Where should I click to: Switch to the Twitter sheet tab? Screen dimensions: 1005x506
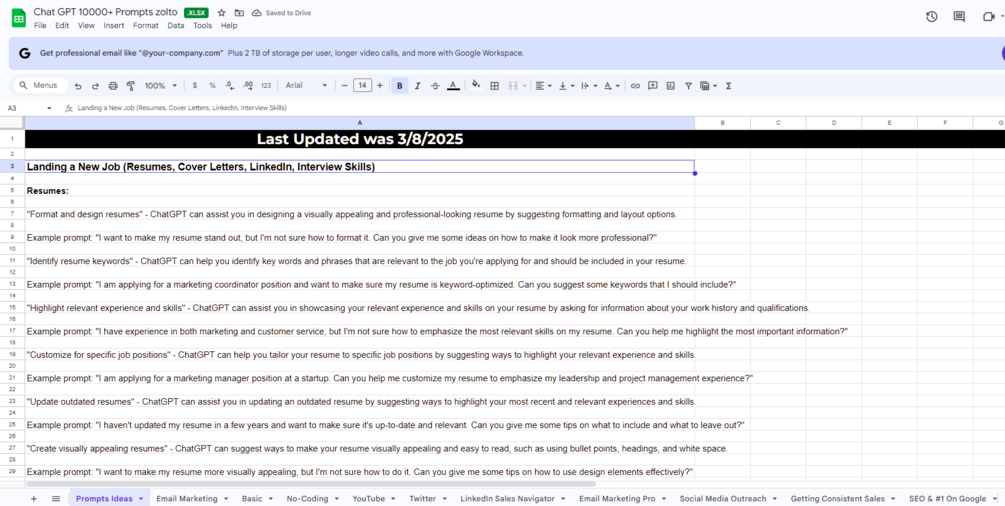pyautogui.click(x=422, y=498)
